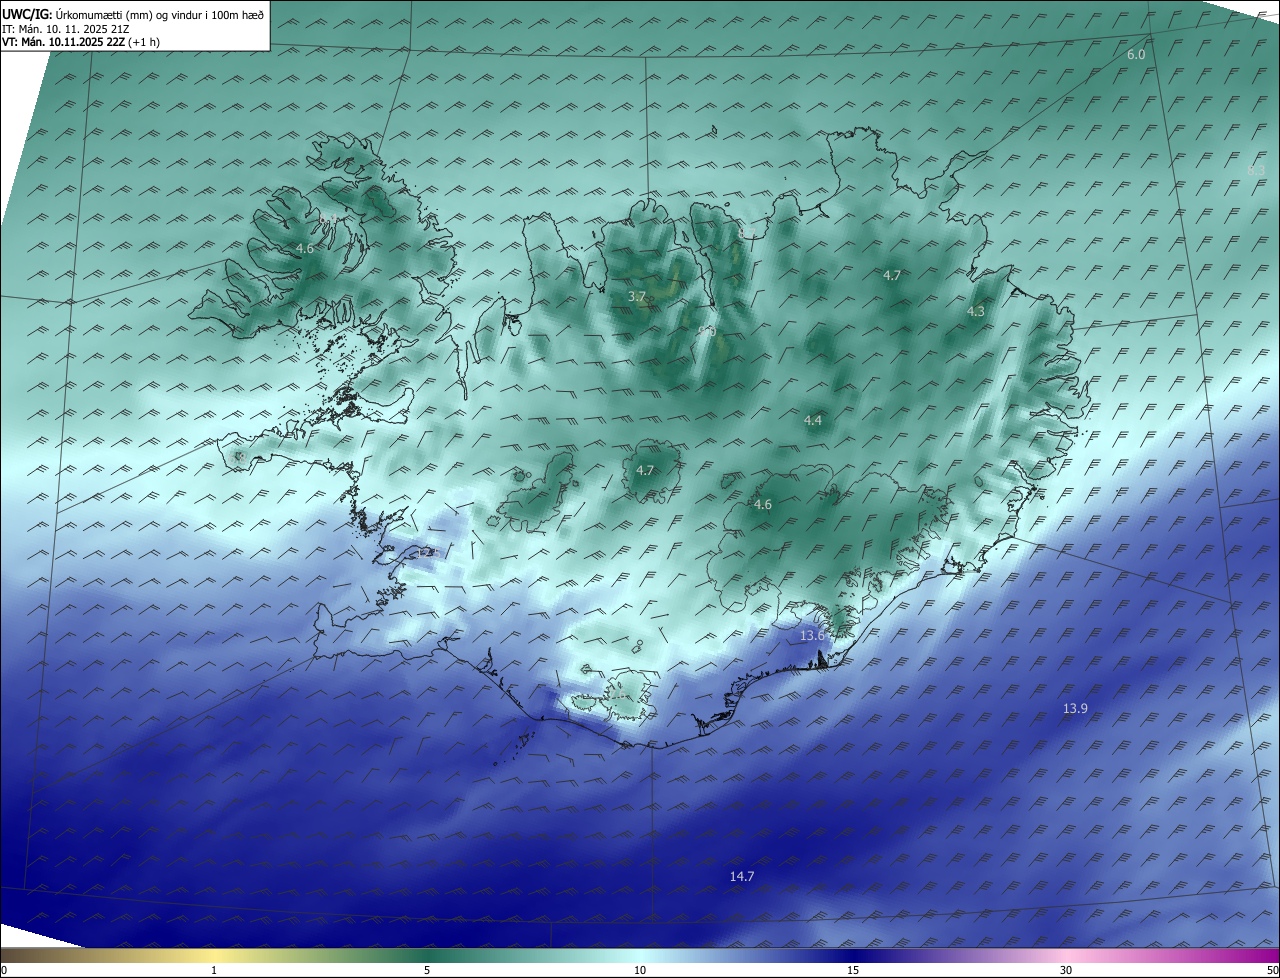The height and width of the screenshot is (978, 1280).
Task: Click the 4.6 value on Vatnajökull glacier
Action: [763, 505]
